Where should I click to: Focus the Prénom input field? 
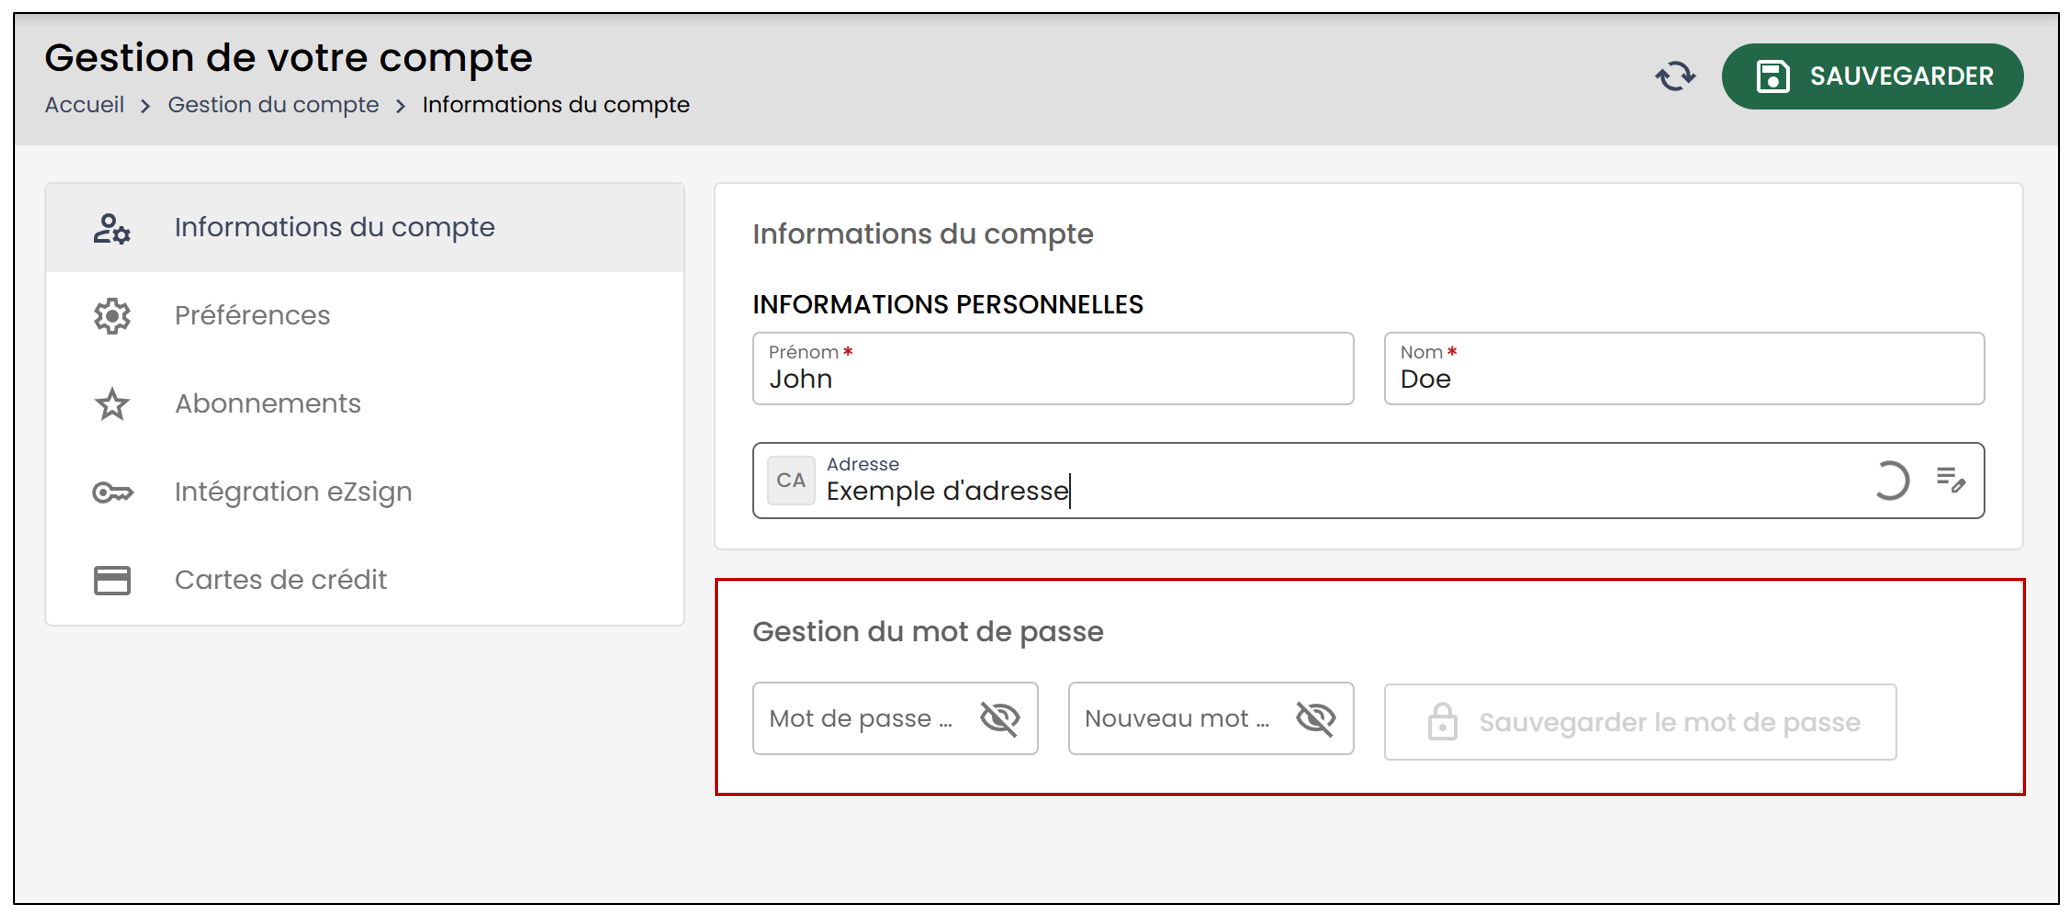tap(1053, 369)
